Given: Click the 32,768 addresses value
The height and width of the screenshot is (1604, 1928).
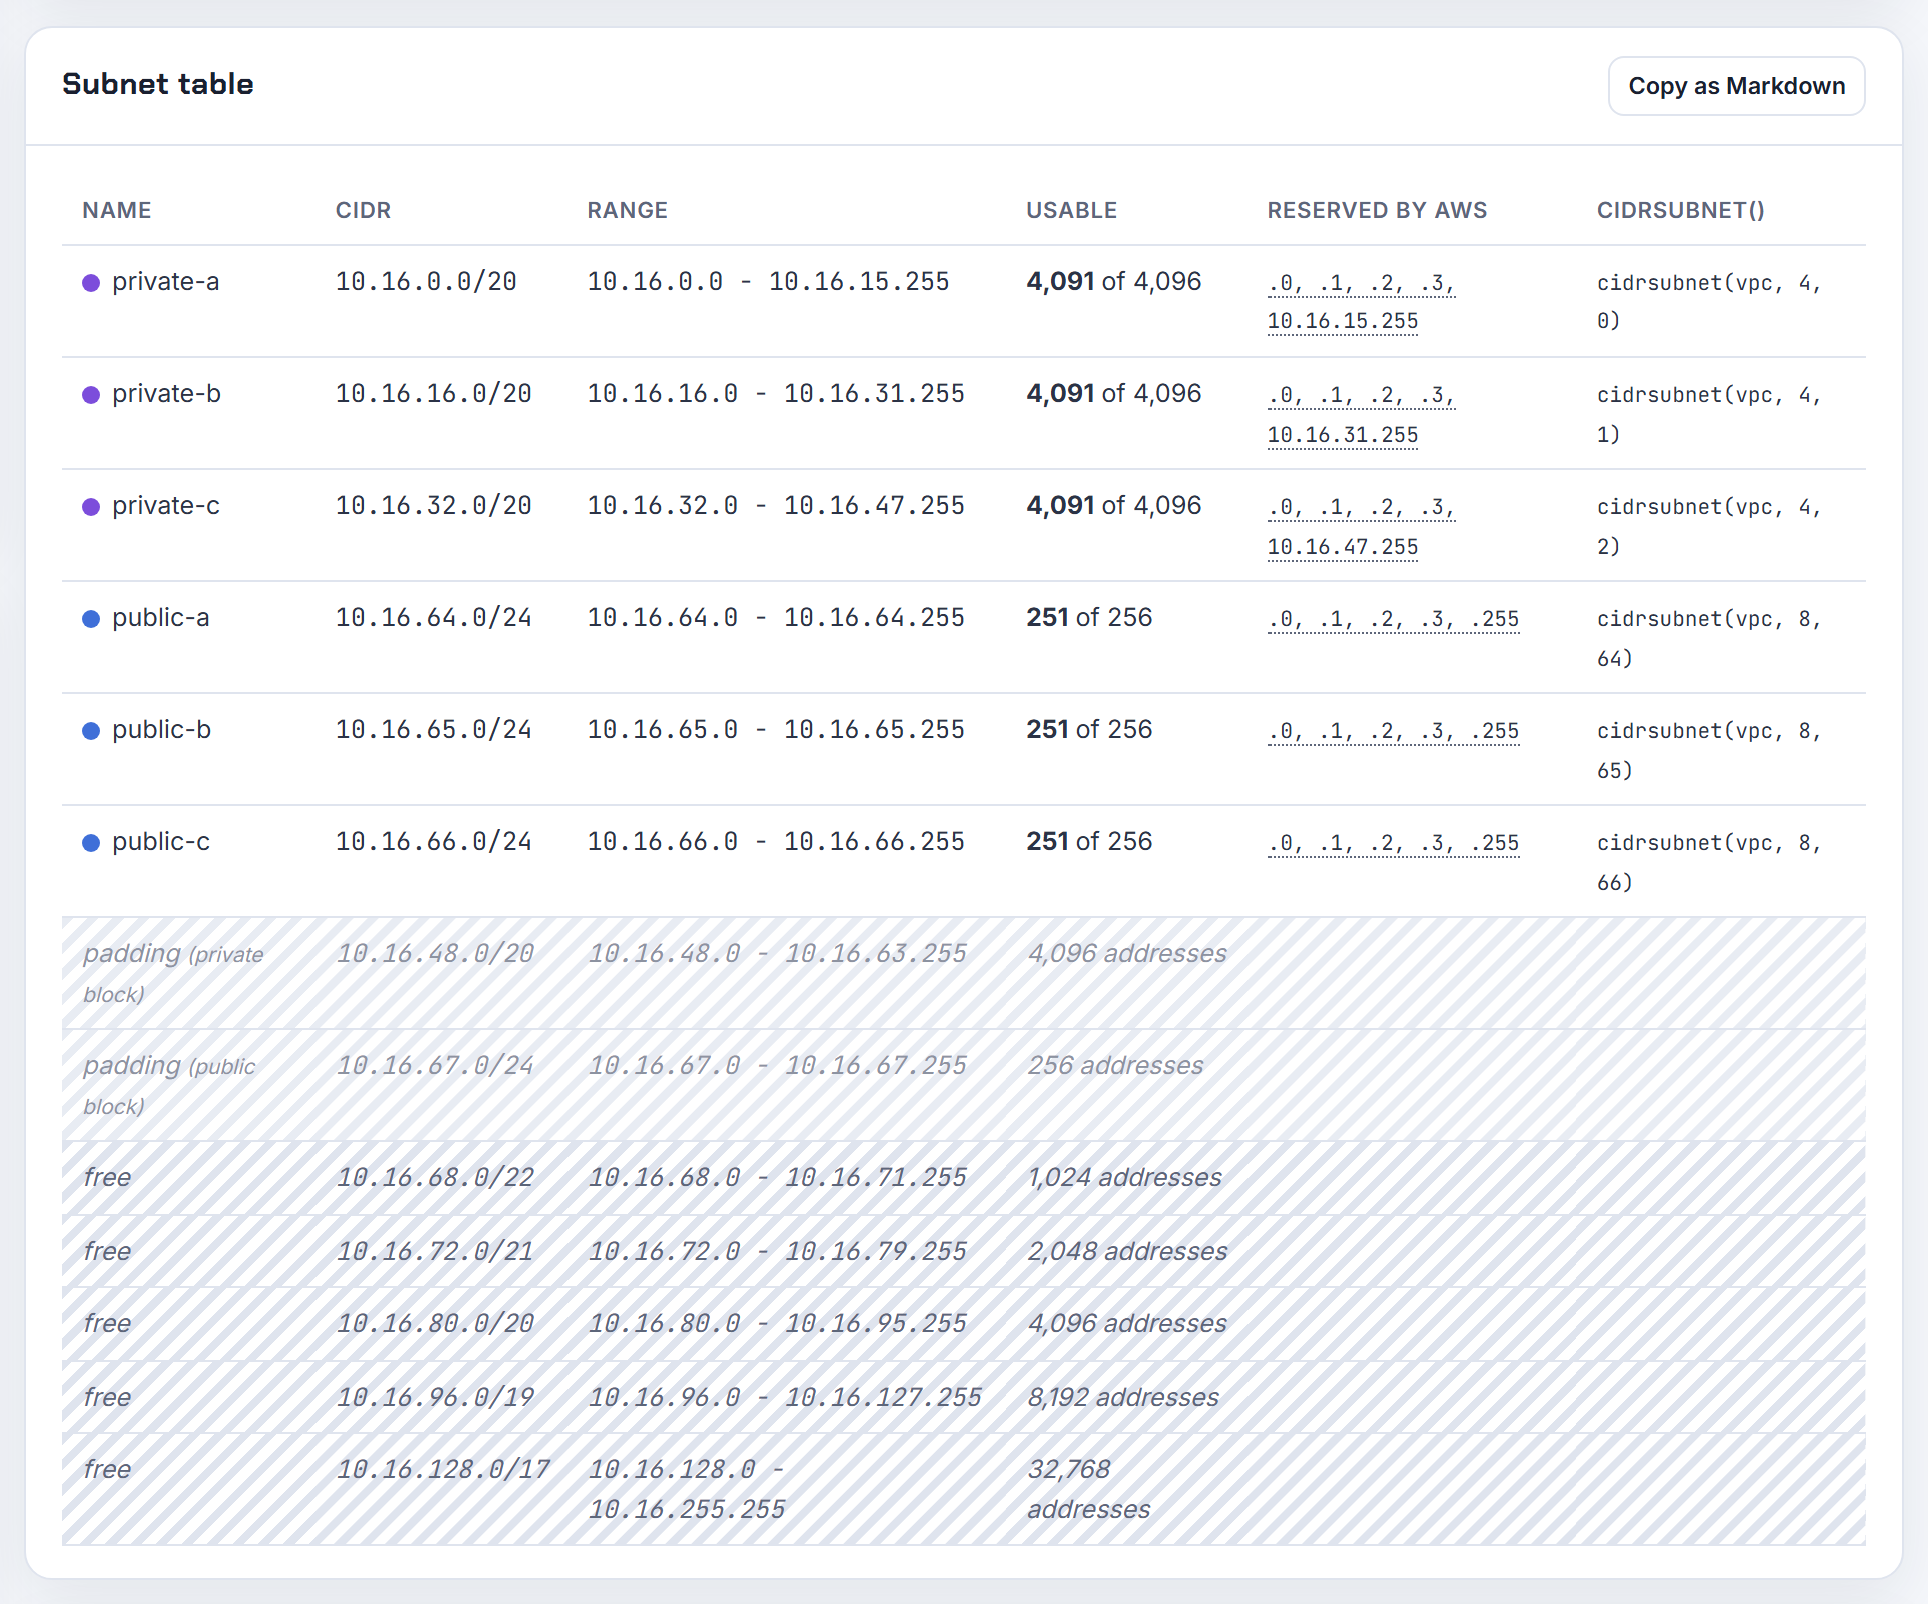Looking at the screenshot, I should point(1089,1489).
